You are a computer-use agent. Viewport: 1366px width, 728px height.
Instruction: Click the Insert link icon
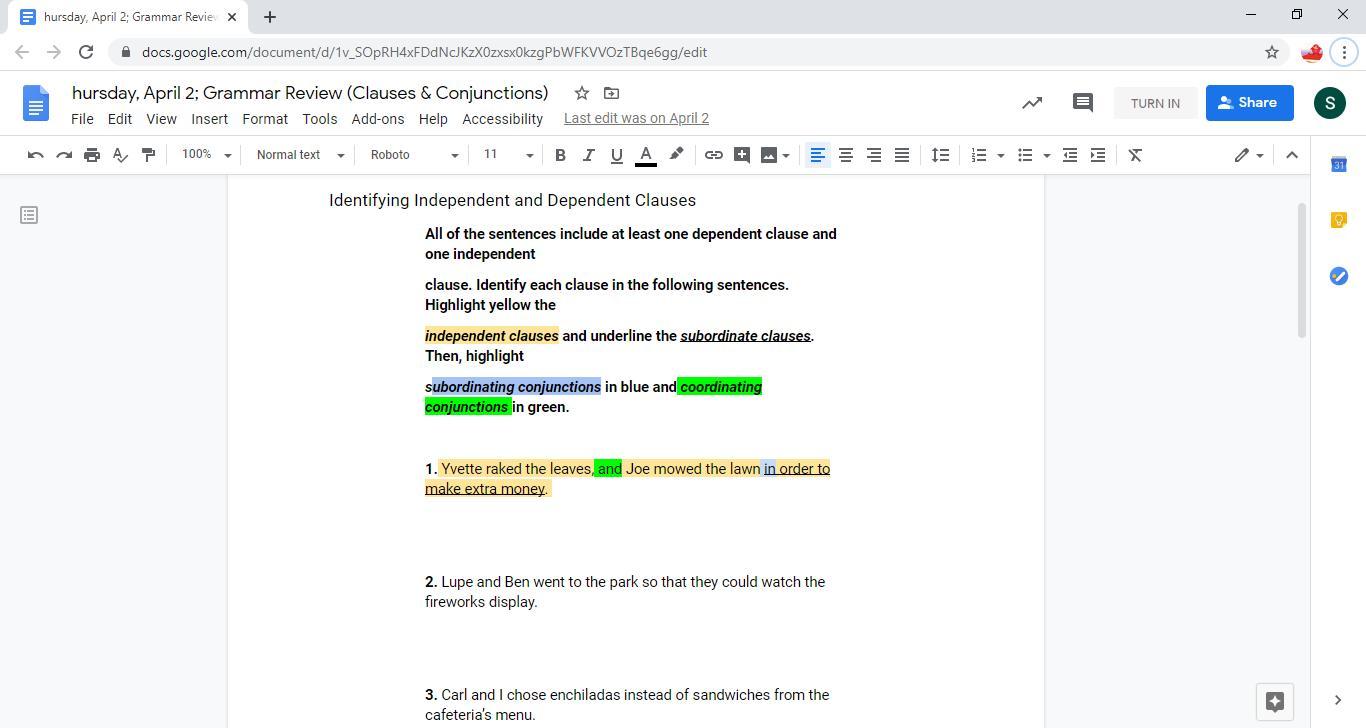coord(713,155)
